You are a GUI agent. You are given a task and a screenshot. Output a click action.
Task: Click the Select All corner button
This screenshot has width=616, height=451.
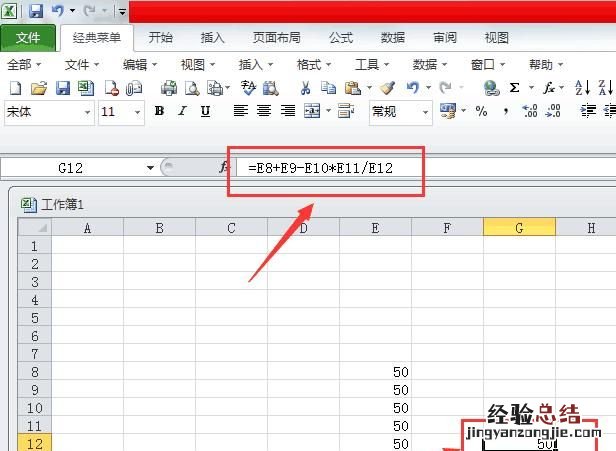coord(35,228)
